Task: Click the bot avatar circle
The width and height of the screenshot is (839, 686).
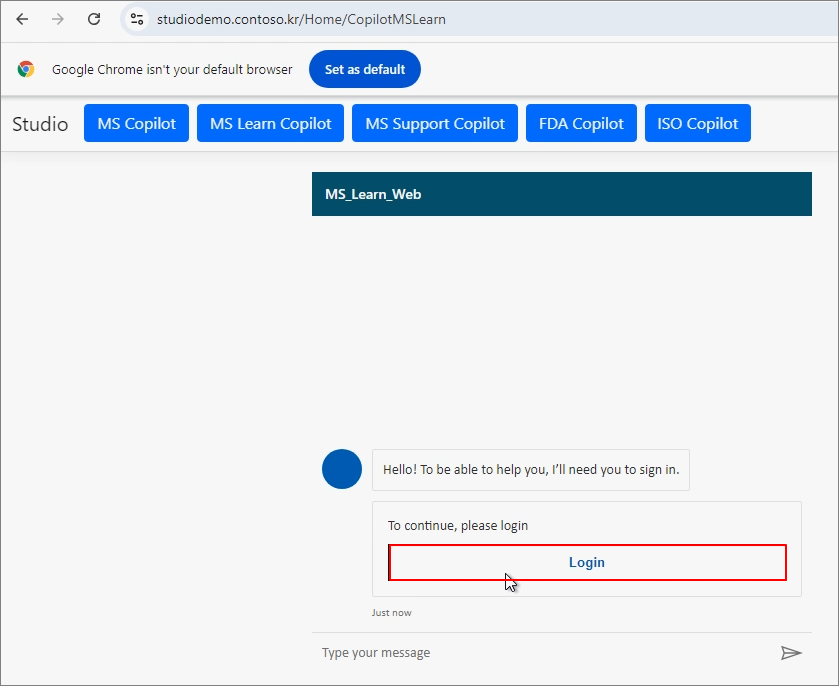Action: (x=342, y=469)
